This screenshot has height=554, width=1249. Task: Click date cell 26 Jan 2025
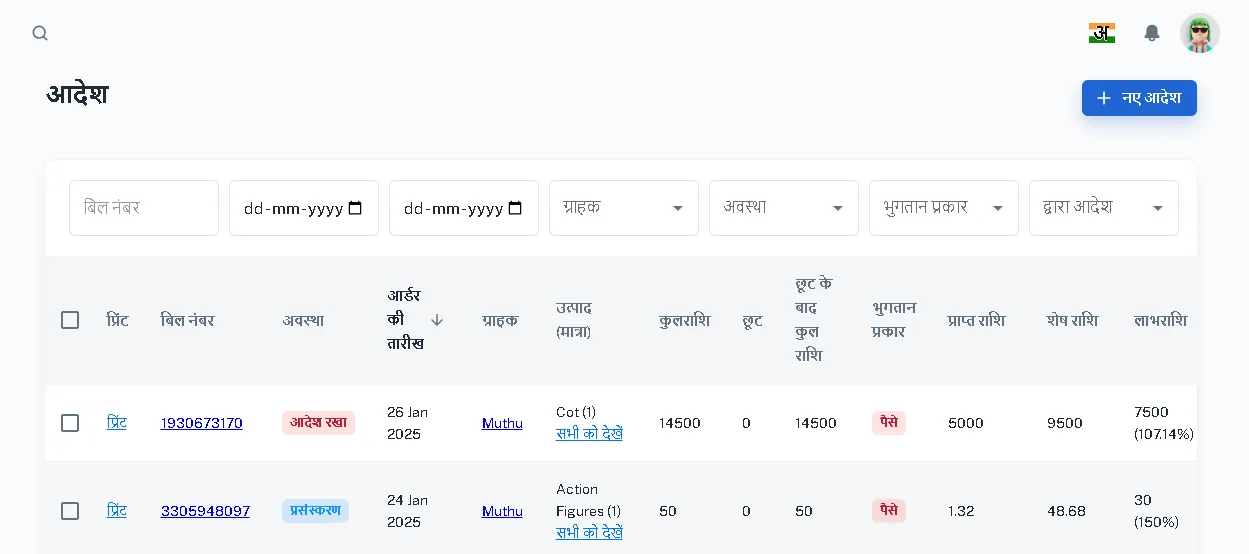(x=407, y=423)
